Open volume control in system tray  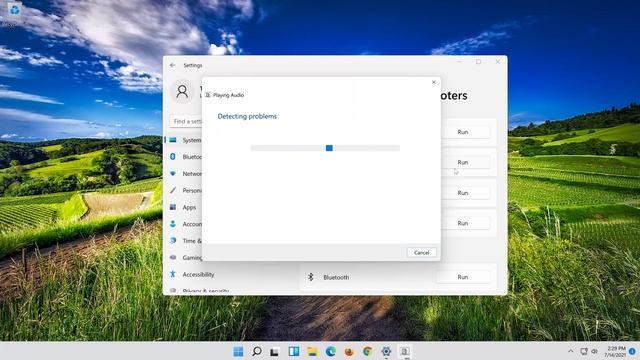(x=595, y=351)
